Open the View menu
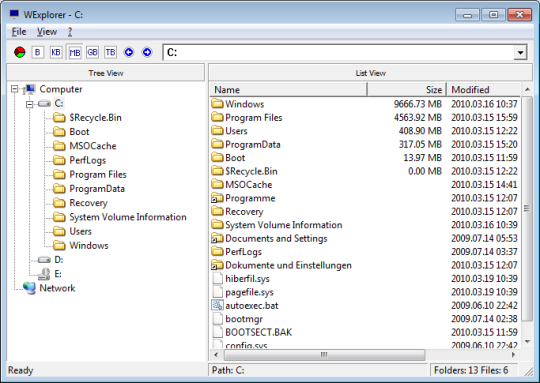 pyautogui.click(x=47, y=32)
